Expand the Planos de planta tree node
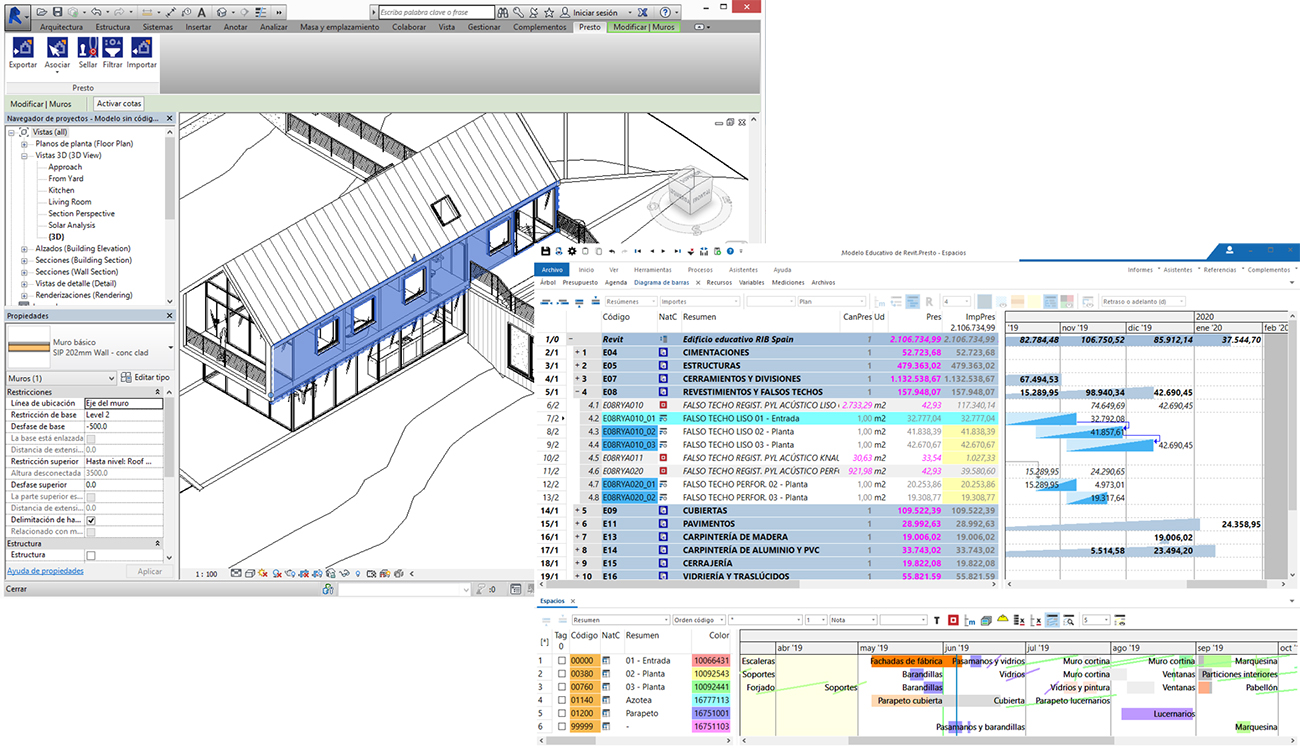 coord(24,144)
